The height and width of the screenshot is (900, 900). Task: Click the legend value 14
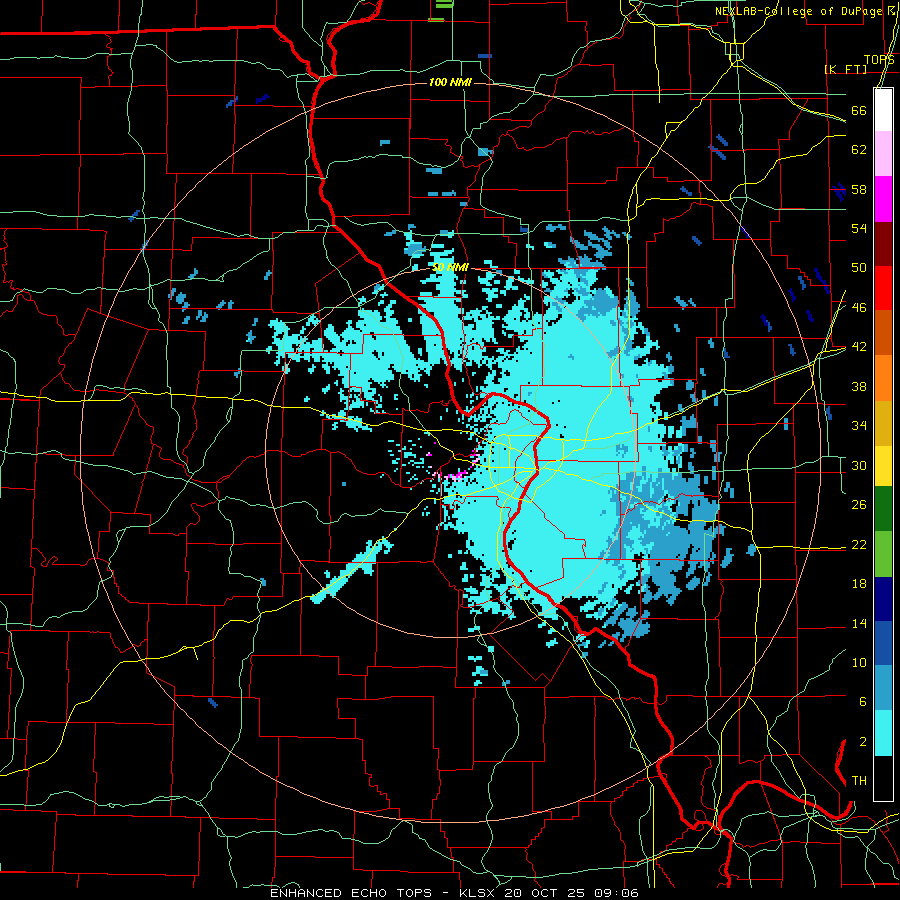click(x=859, y=623)
